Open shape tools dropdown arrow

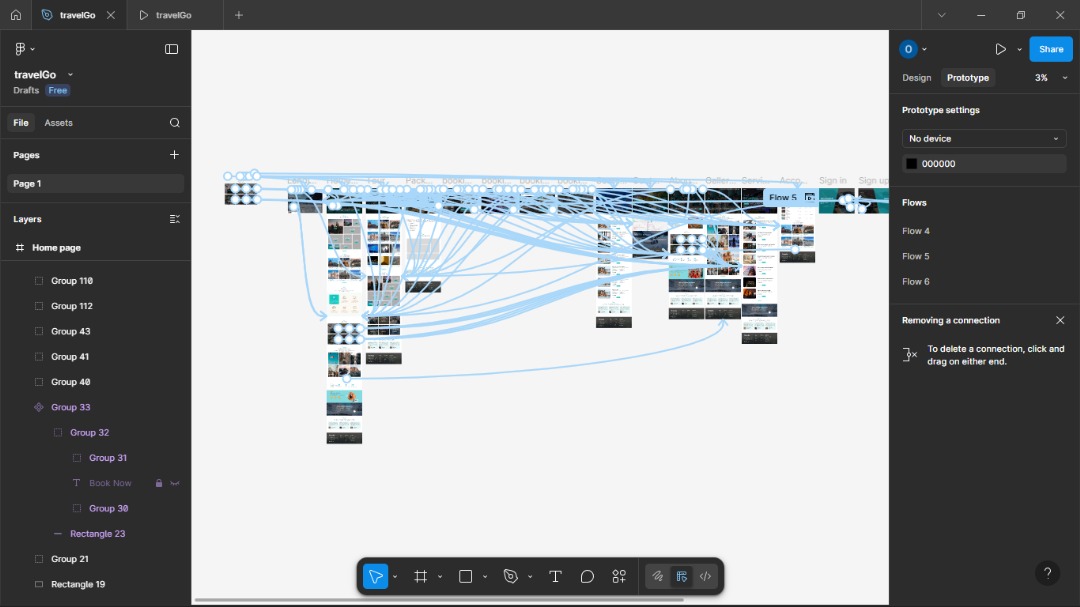pyautogui.click(x=485, y=577)
